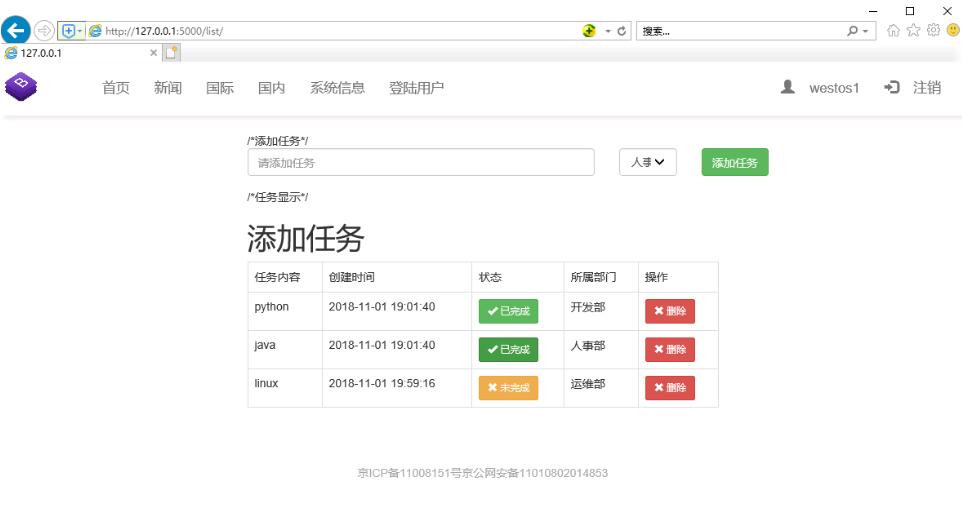Viewport: 962px width, 508px height.
Task: Open the browser Tools gear icon
Action: [933, 30]
